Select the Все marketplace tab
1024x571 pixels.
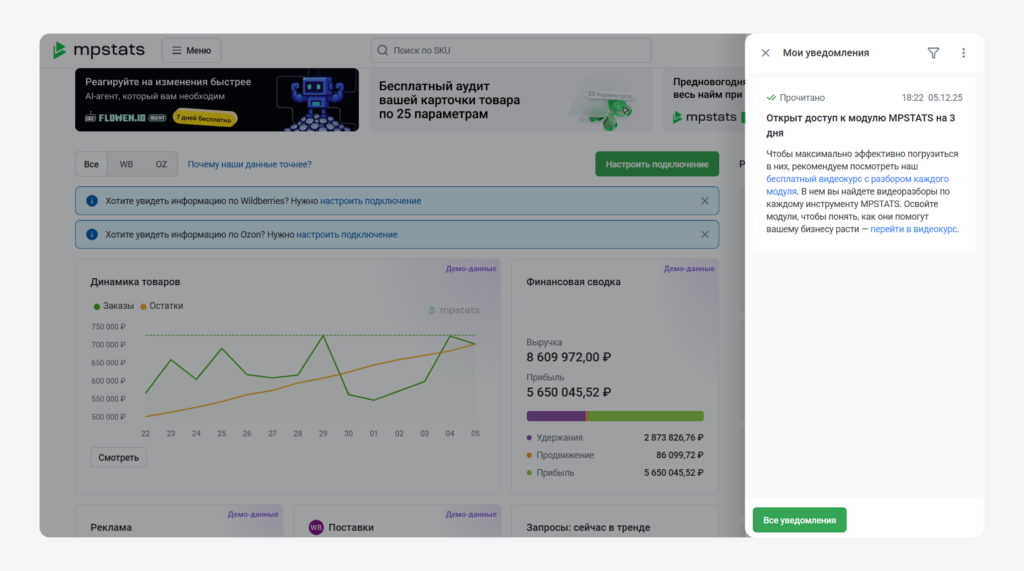(91, 164)
